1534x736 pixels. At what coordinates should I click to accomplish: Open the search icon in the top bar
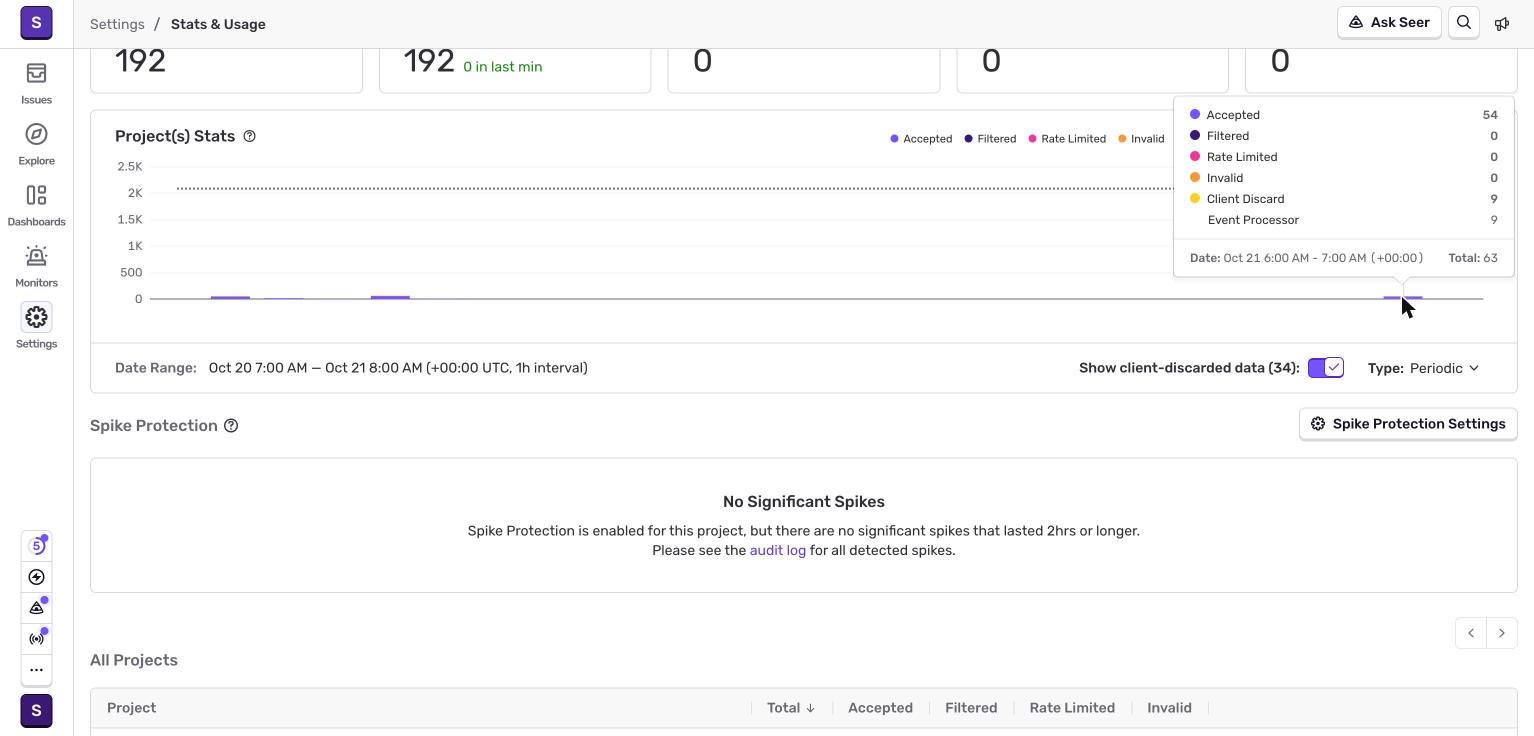click(x=1464, y=23)
